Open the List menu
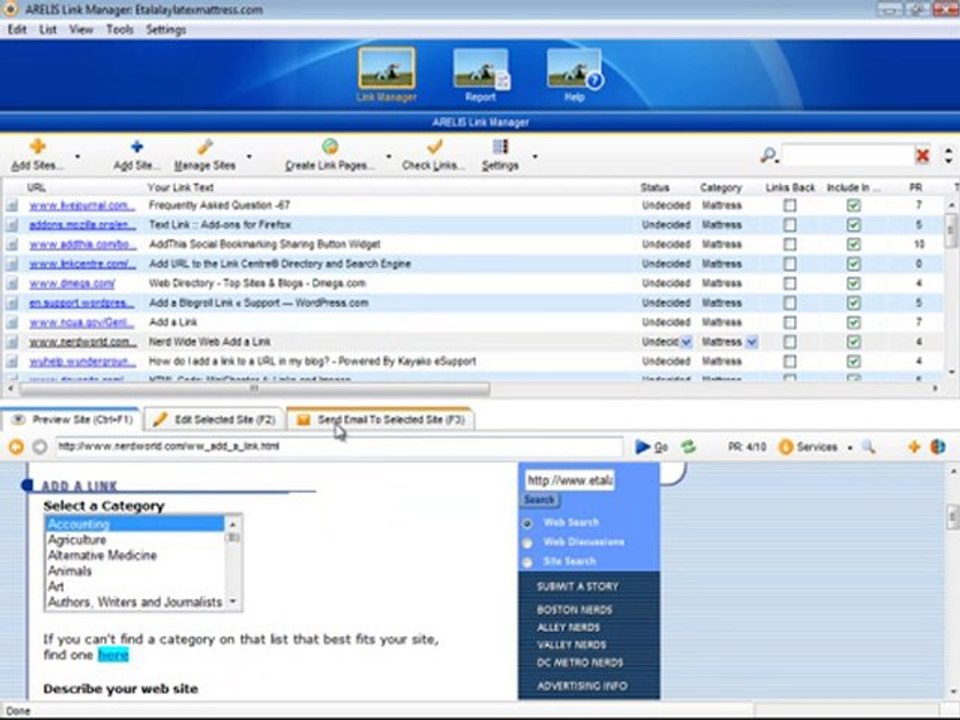Viewport: 960px width, 720px height. (x=48, y=29)
